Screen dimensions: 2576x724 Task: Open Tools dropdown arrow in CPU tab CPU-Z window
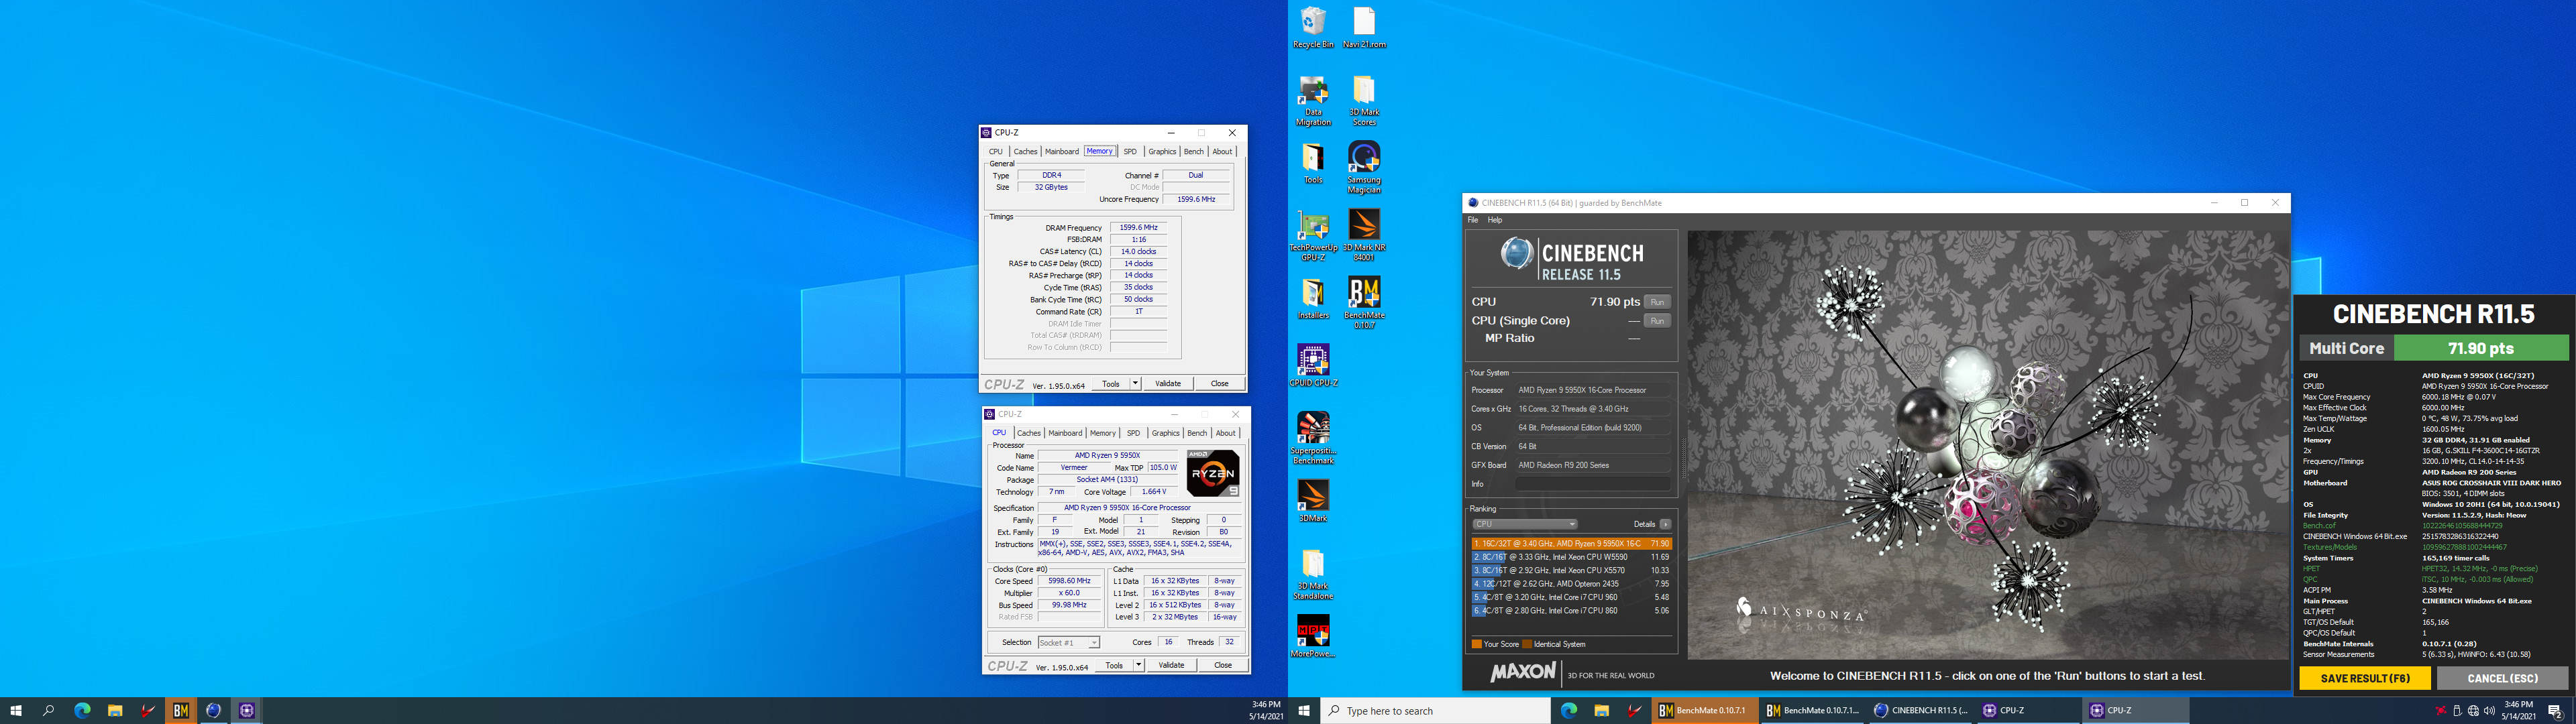click(1138, 665)
